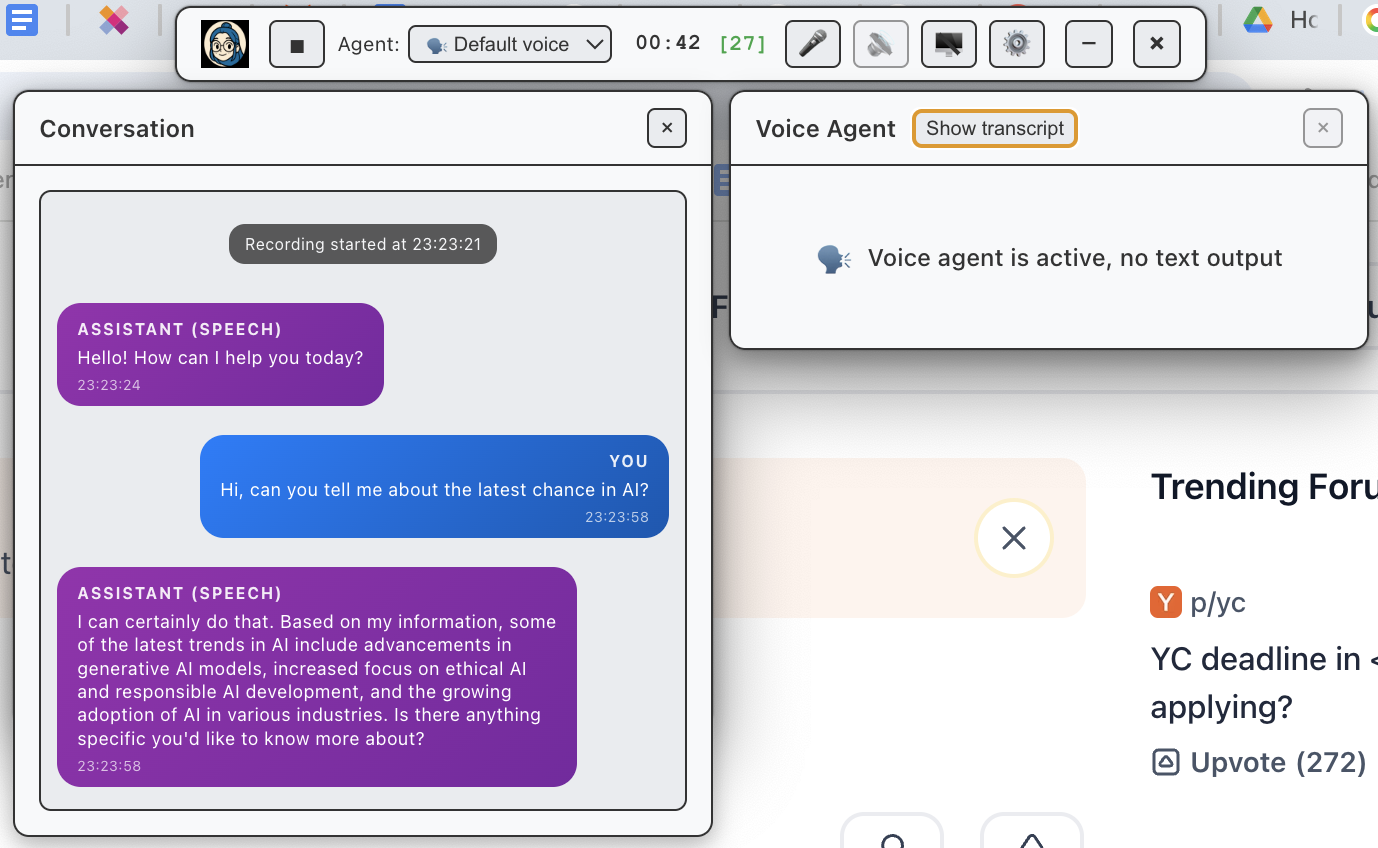Screen dimensions: 1378x848
Task: Open the Default voice dropdown
Action: click(510, 43)
